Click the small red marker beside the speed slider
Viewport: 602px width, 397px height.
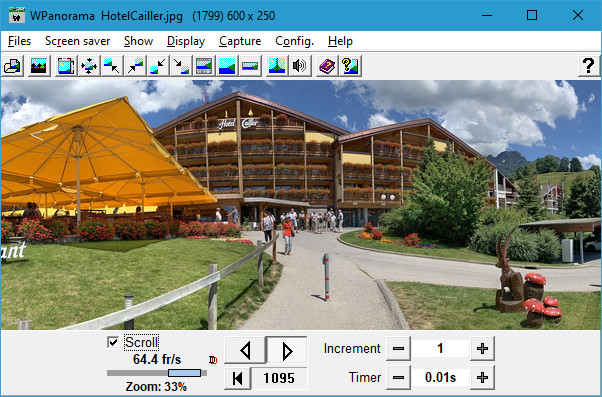[213, 360]
